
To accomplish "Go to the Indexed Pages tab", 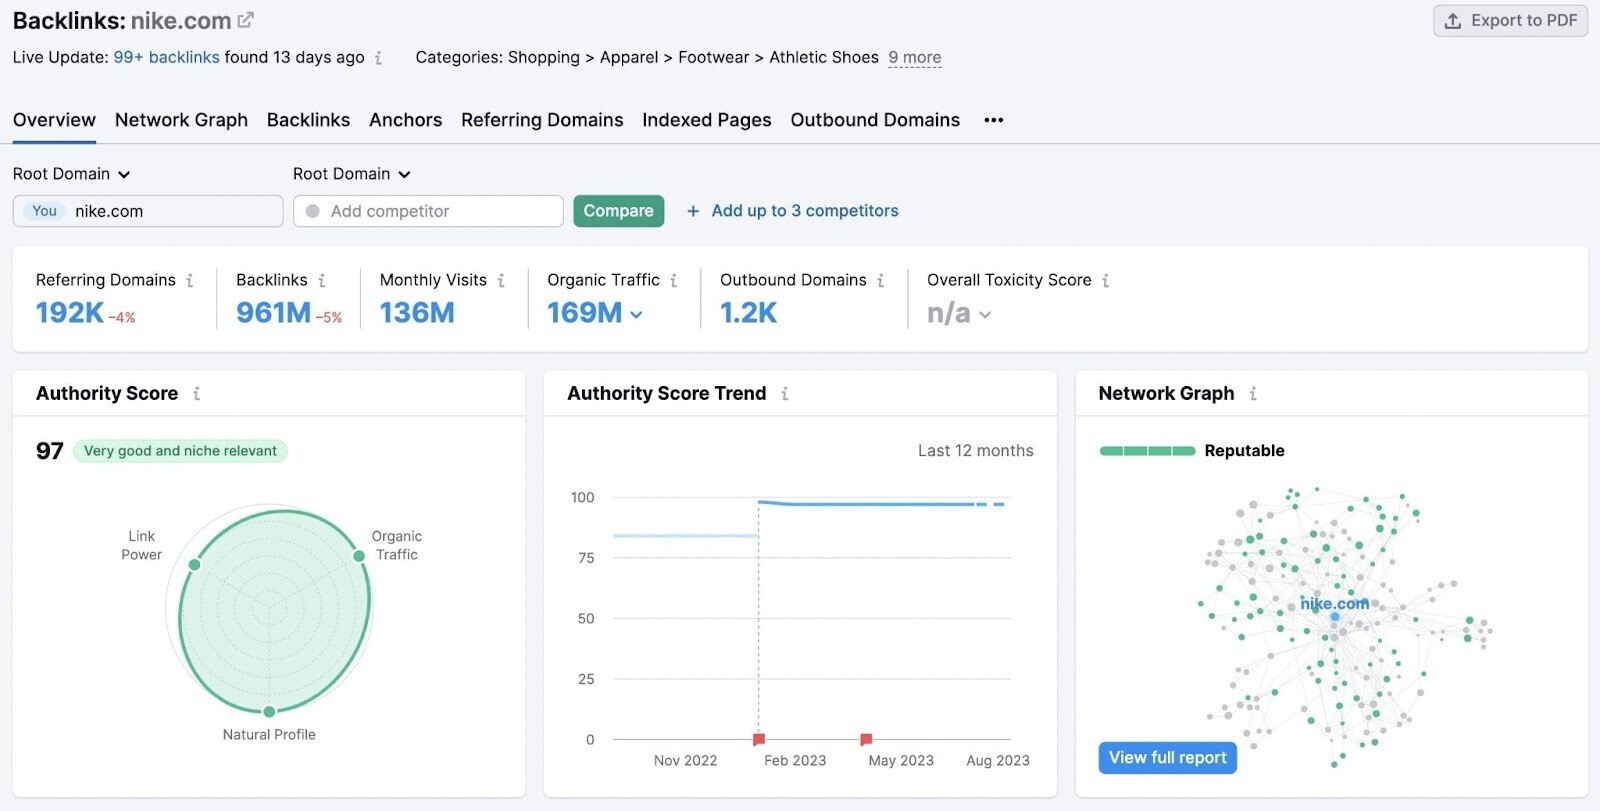I will [706, 120].
